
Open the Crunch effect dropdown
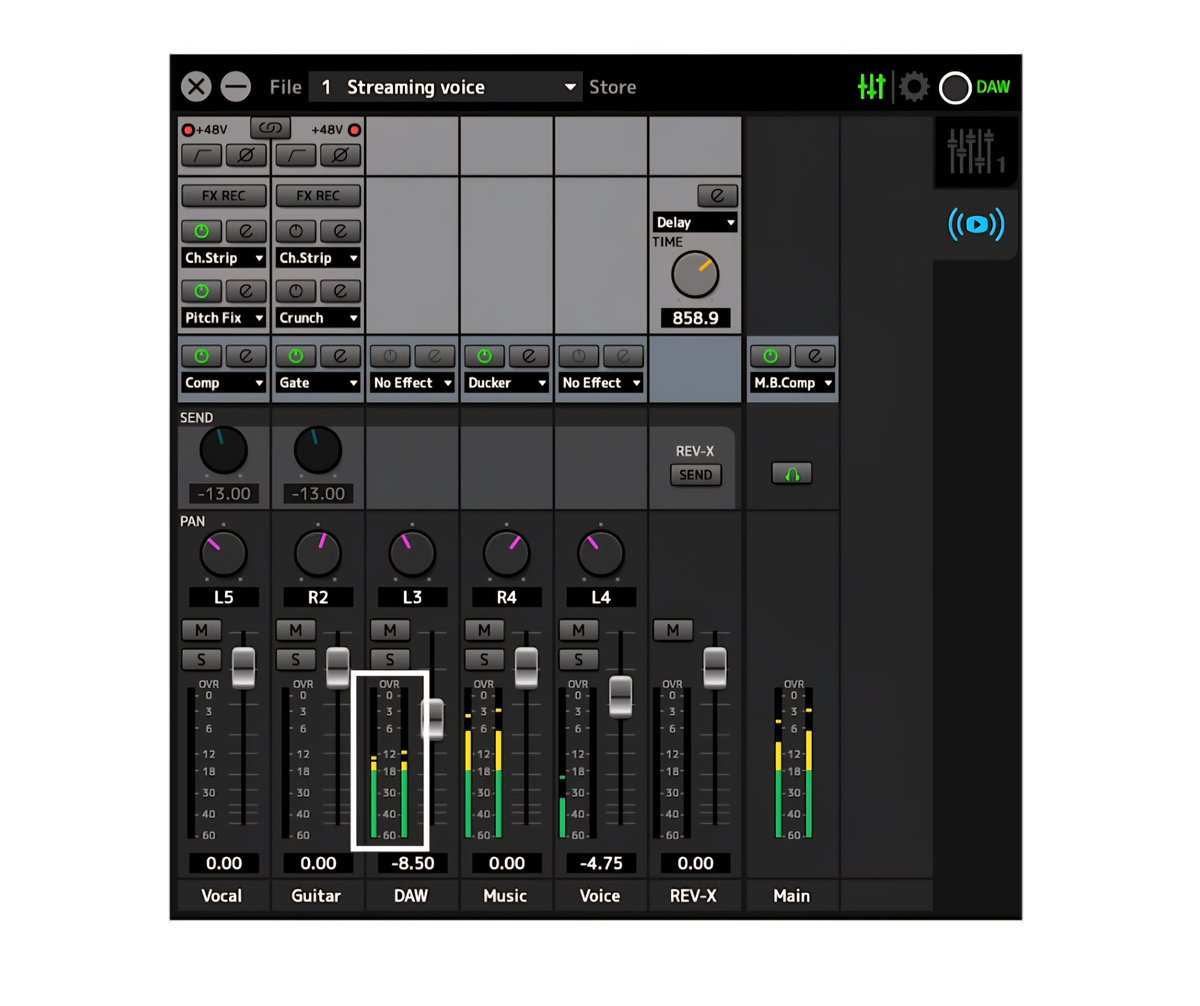(318, 318)
